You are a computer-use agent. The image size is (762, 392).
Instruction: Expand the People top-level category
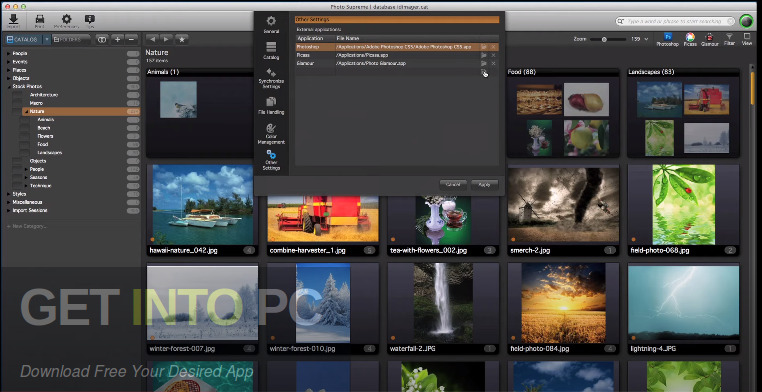pos(8,53)
